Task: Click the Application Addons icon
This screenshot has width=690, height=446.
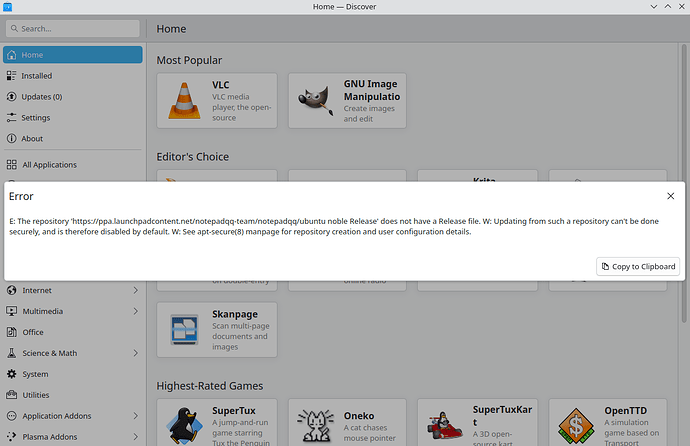Action: click(x=12, y=416)
